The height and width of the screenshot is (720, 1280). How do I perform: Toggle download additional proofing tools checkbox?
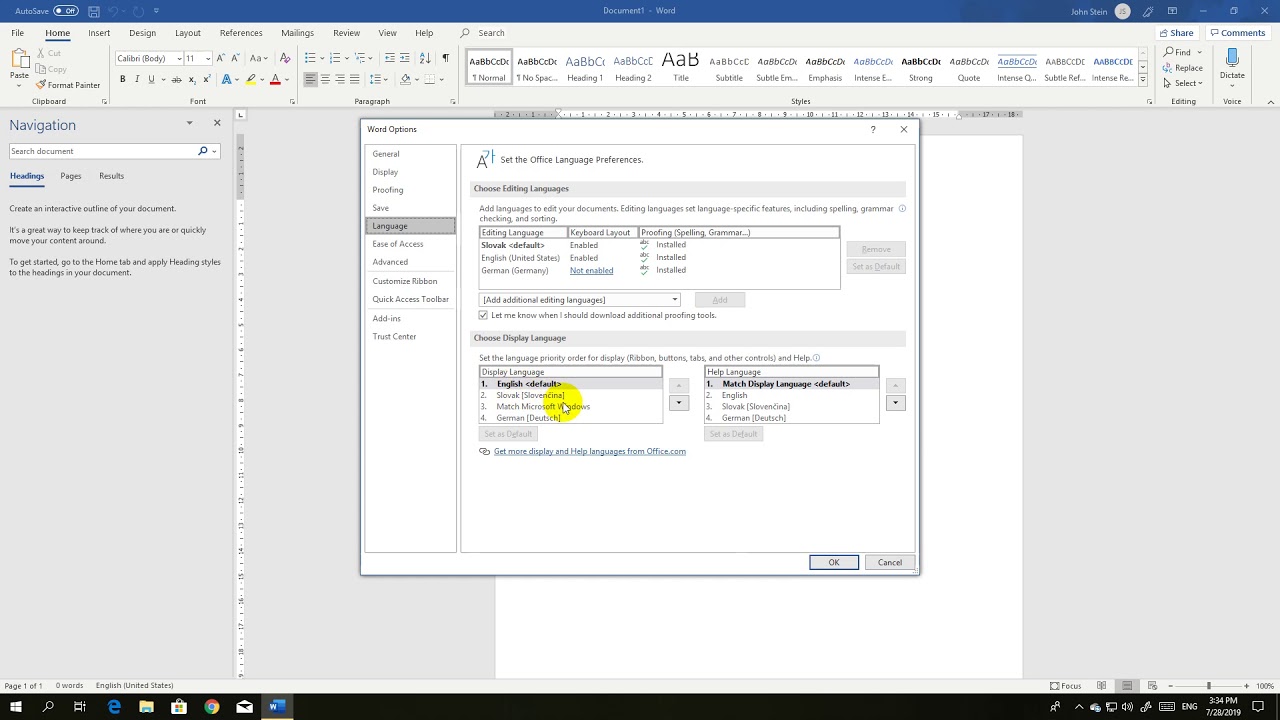point(483,315)
